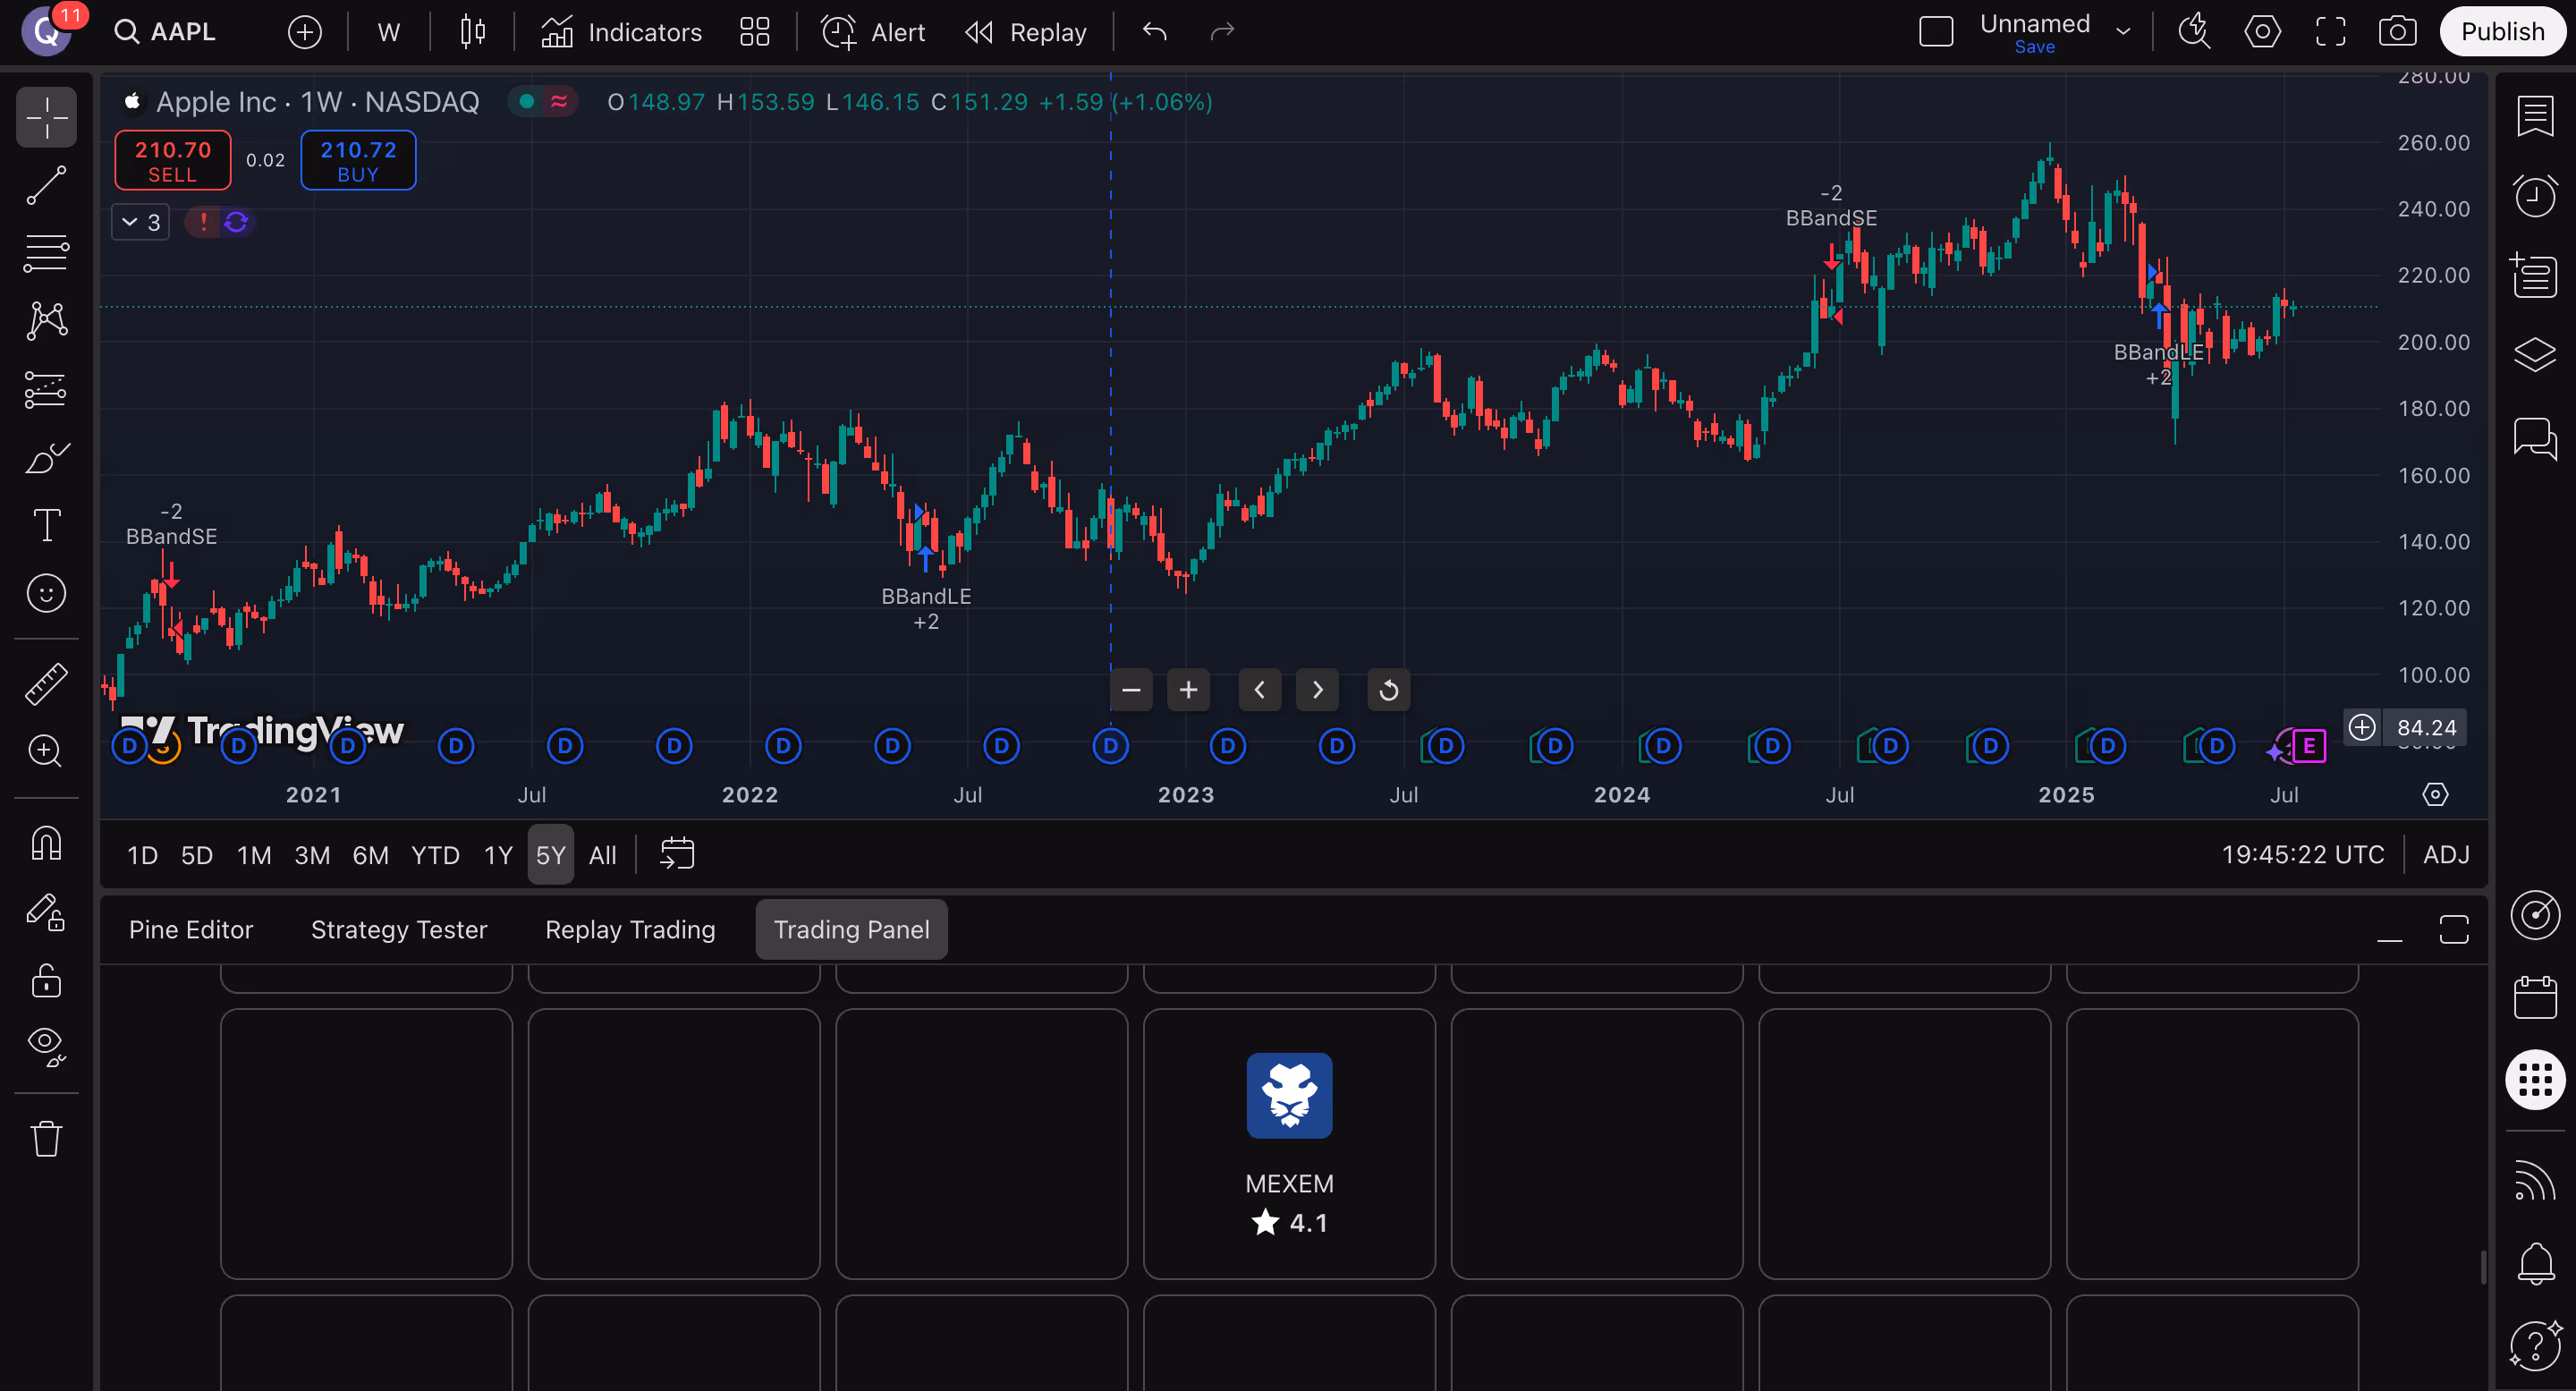Open the Pine Editor tab

[x=191, y=930]
